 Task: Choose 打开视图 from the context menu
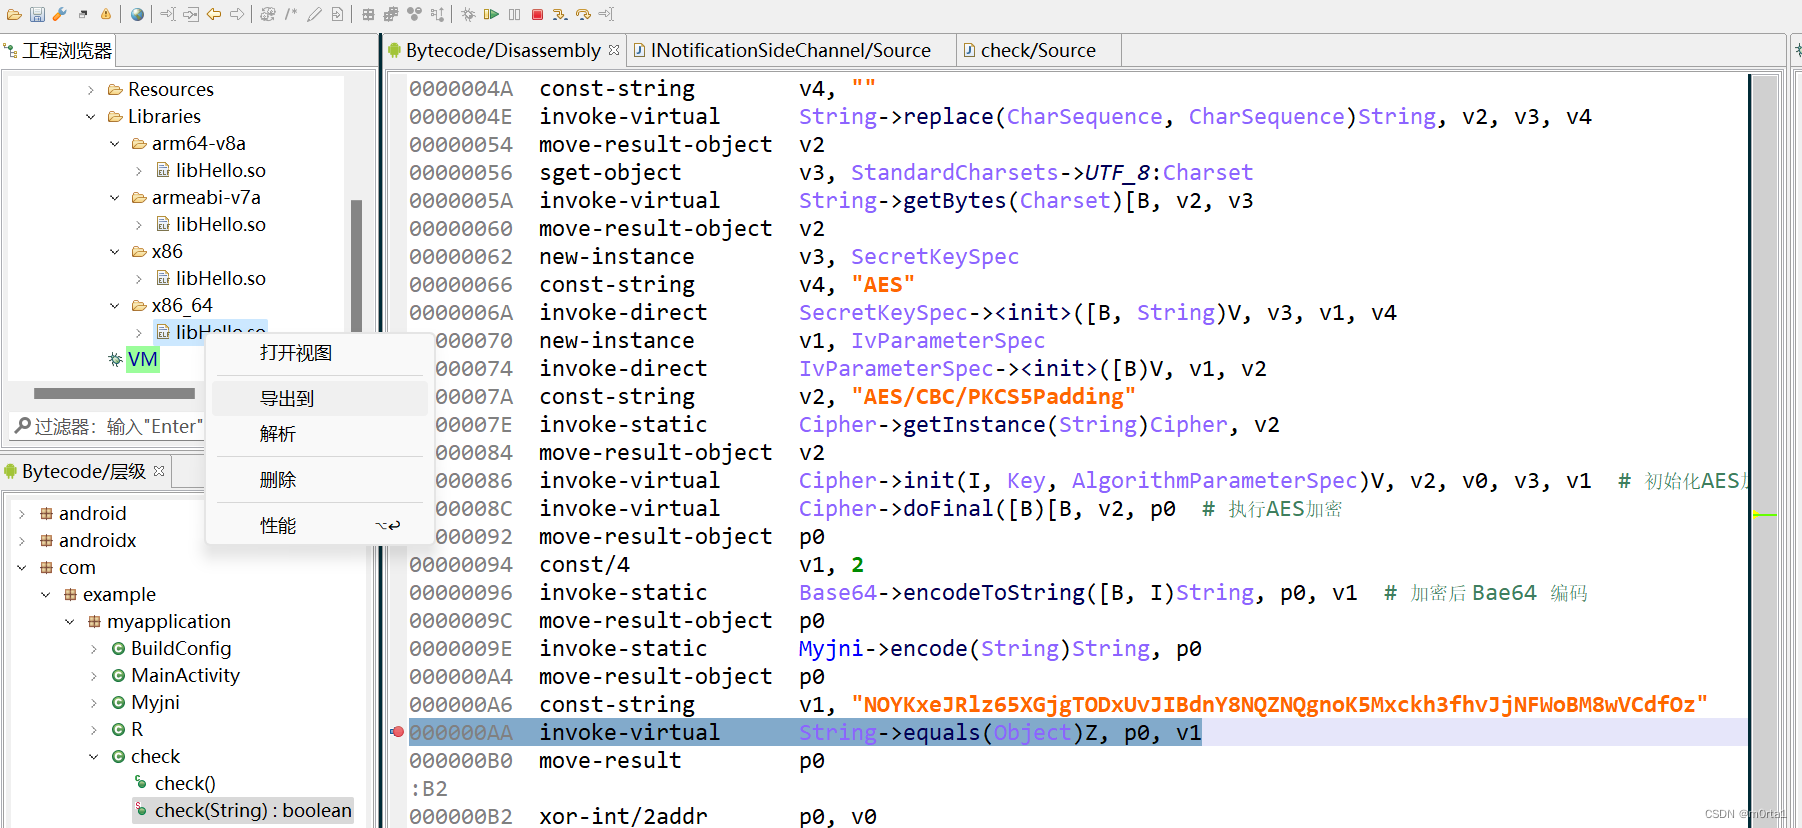(320, 353)
